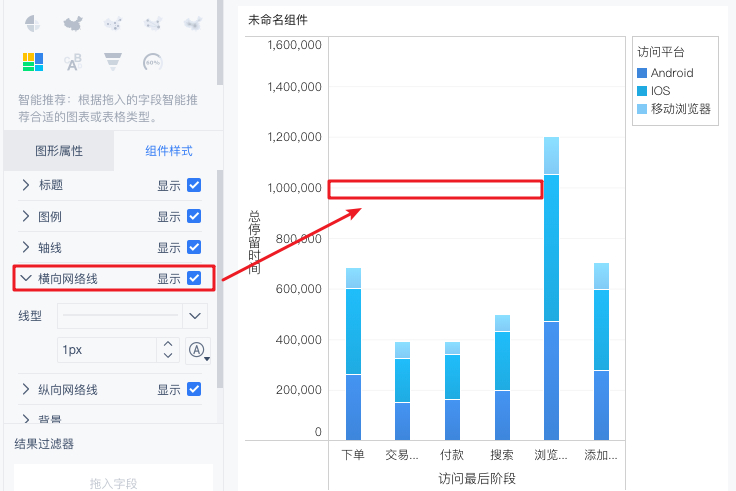Toggle the 纵向网络线 显示 checkbox

point(194,389)
